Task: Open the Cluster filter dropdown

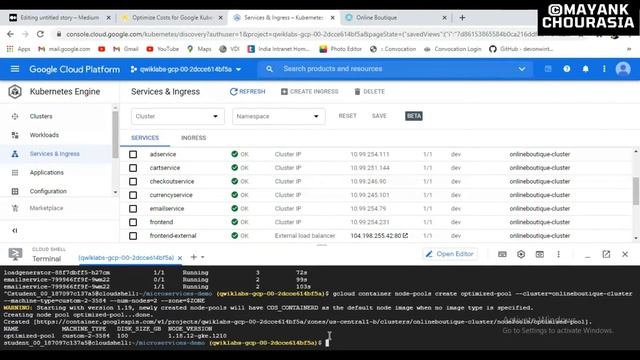Action: 178,116
